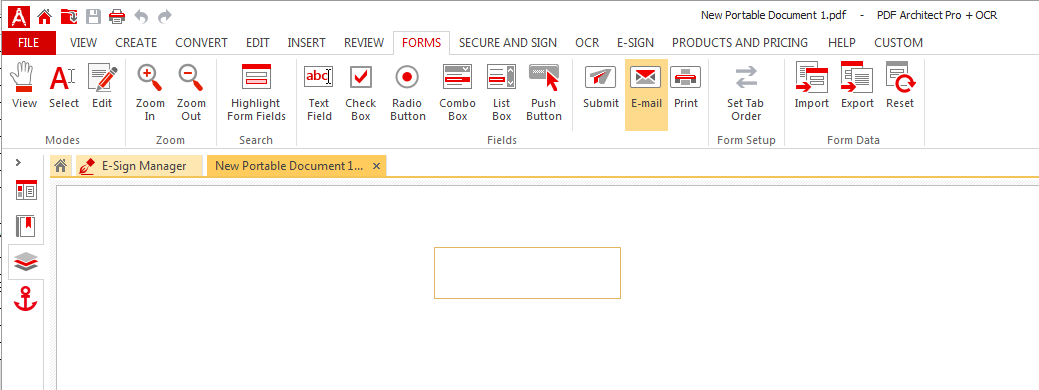Add a Submit button
This screenshot has width=1039, height=390.
(601, 86)
